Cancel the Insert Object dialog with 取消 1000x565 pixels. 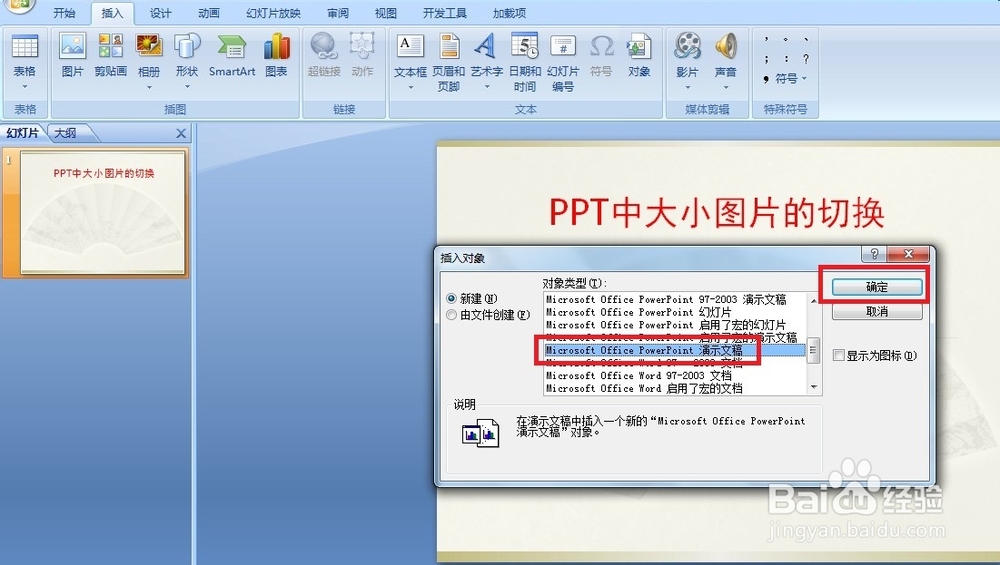[x=877, y=311]
